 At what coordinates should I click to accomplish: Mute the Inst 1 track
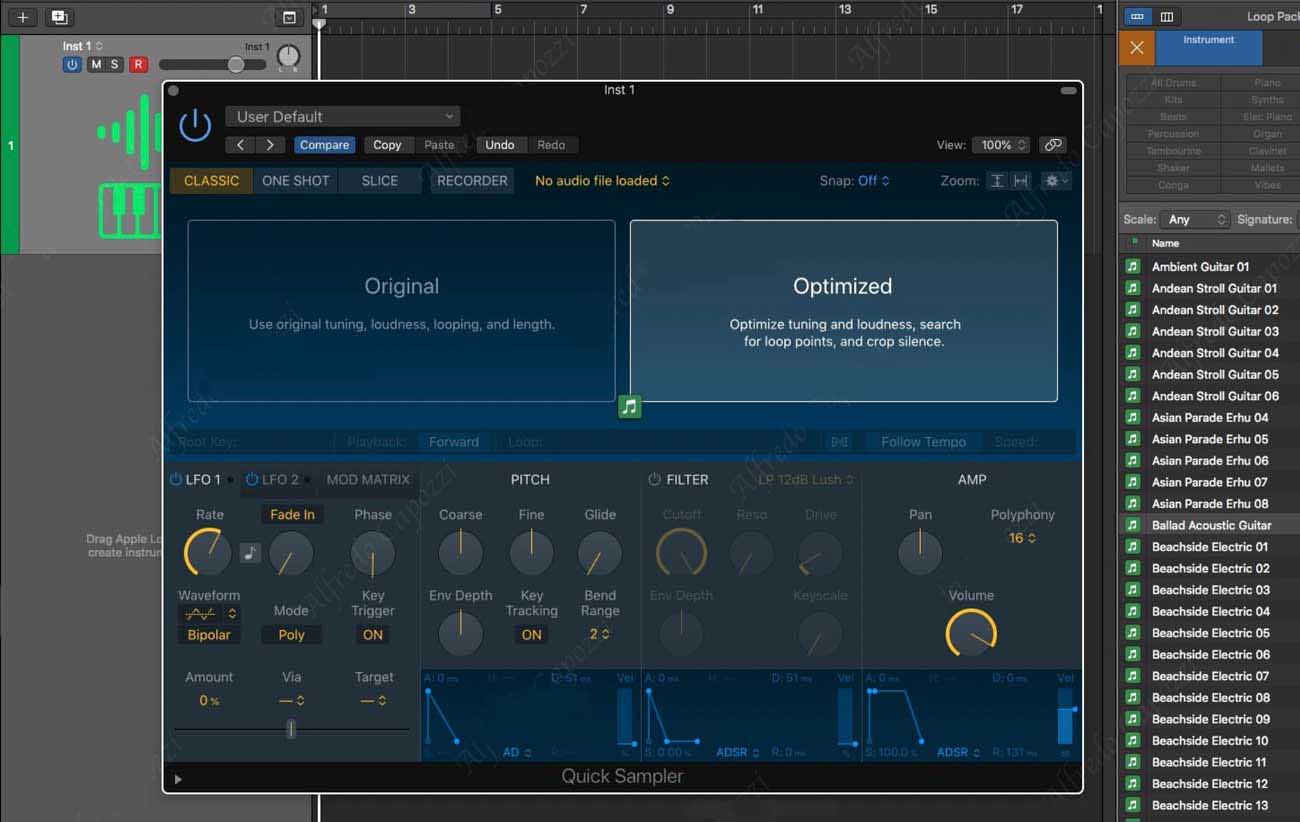point(96,65)
